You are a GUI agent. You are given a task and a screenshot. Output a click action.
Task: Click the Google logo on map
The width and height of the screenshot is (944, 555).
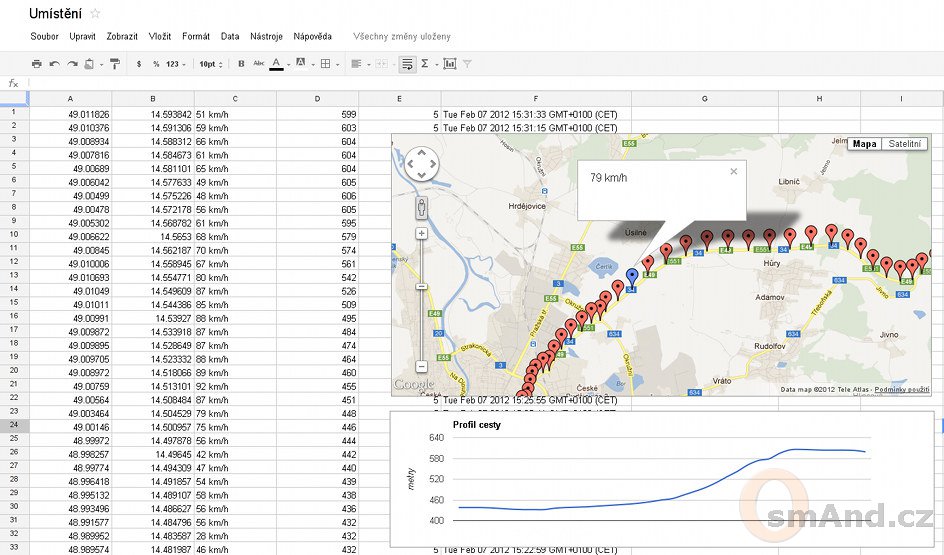414,384
